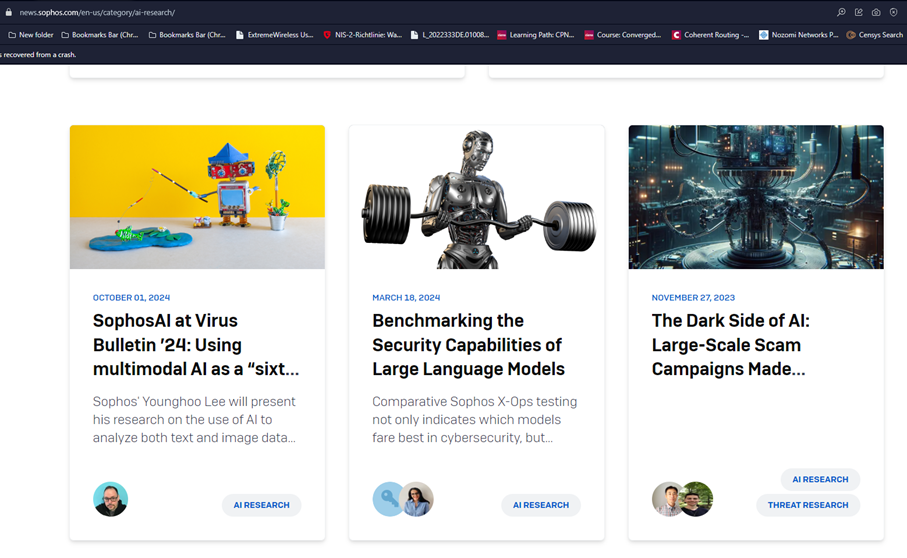Click the THREAT RESEARCH tag
Image resolution: width=907 pixels, height=558 pixels.
coord(807,505)
